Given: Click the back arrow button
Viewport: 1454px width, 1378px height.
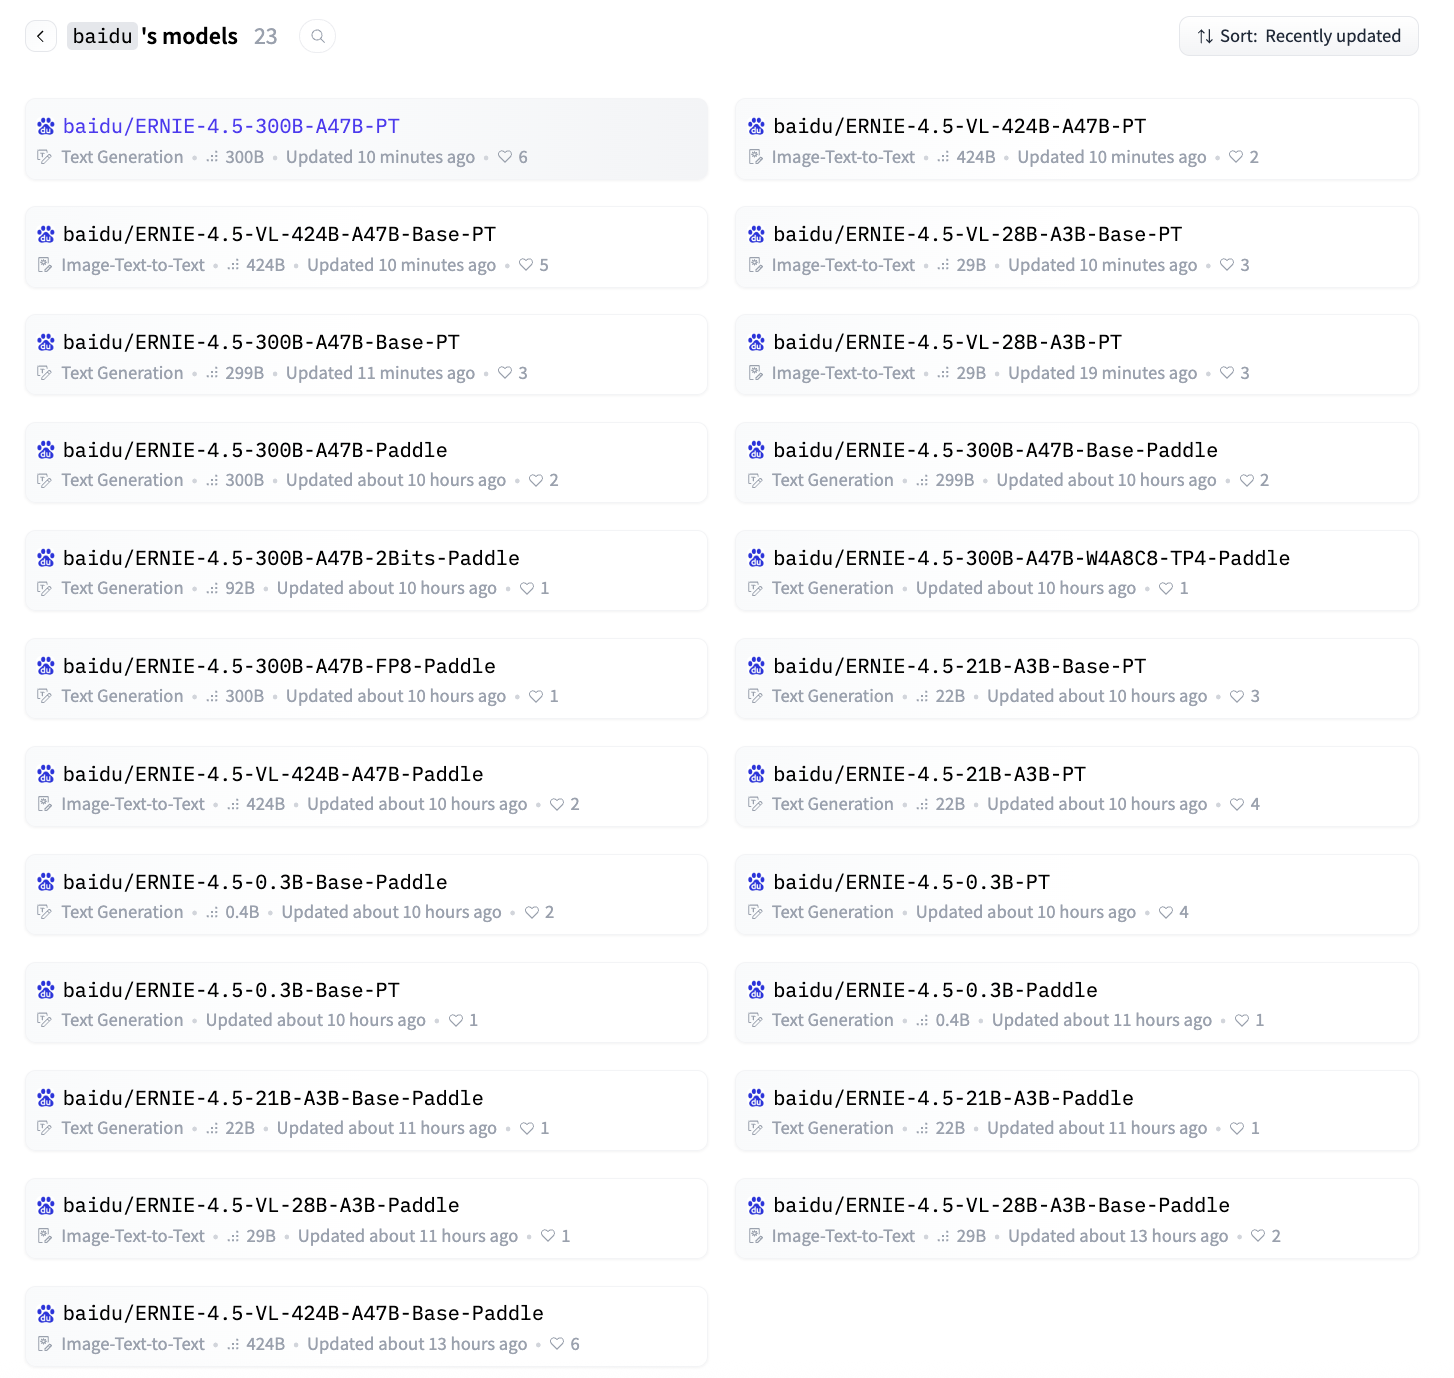Looking at the screenshot, I should point(40,37).
